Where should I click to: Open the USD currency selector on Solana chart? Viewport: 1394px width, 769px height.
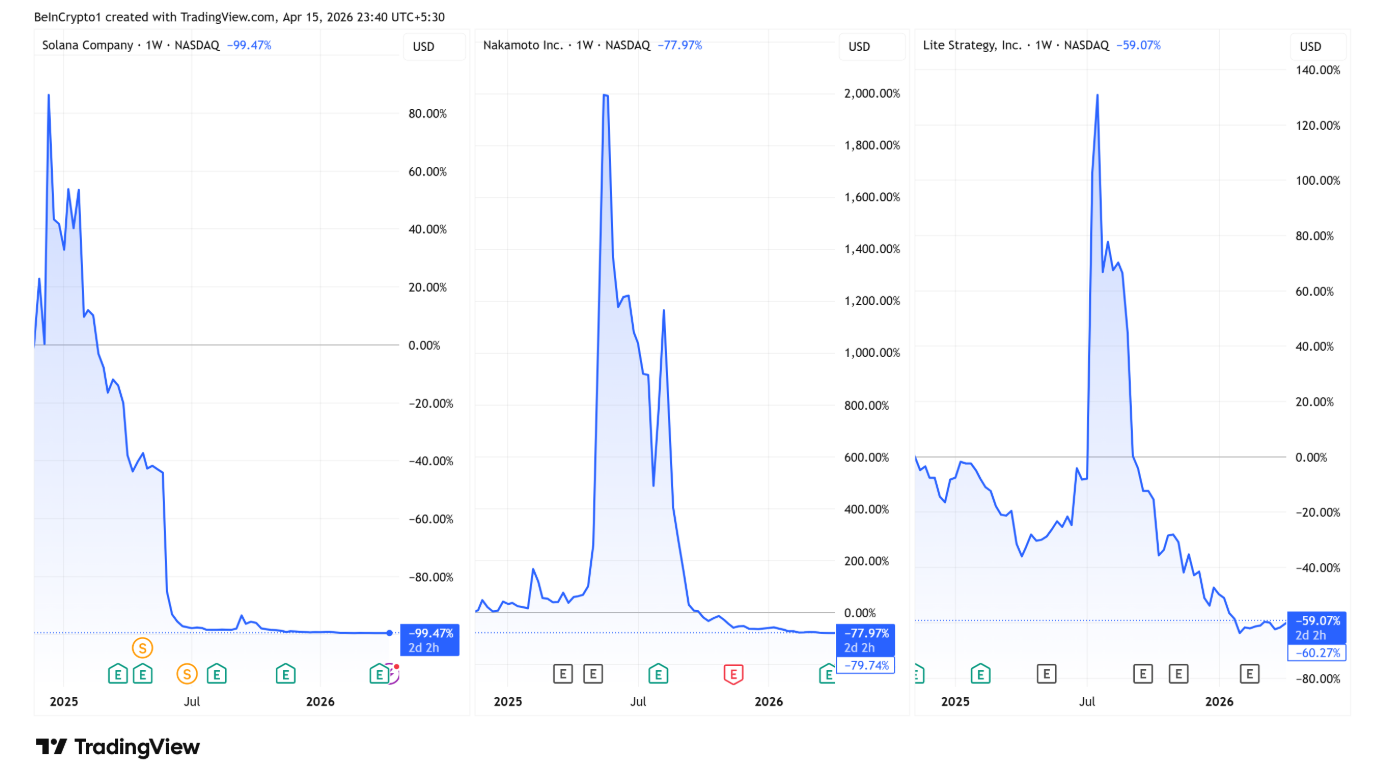pyautogui.click(x=424, y=46)
